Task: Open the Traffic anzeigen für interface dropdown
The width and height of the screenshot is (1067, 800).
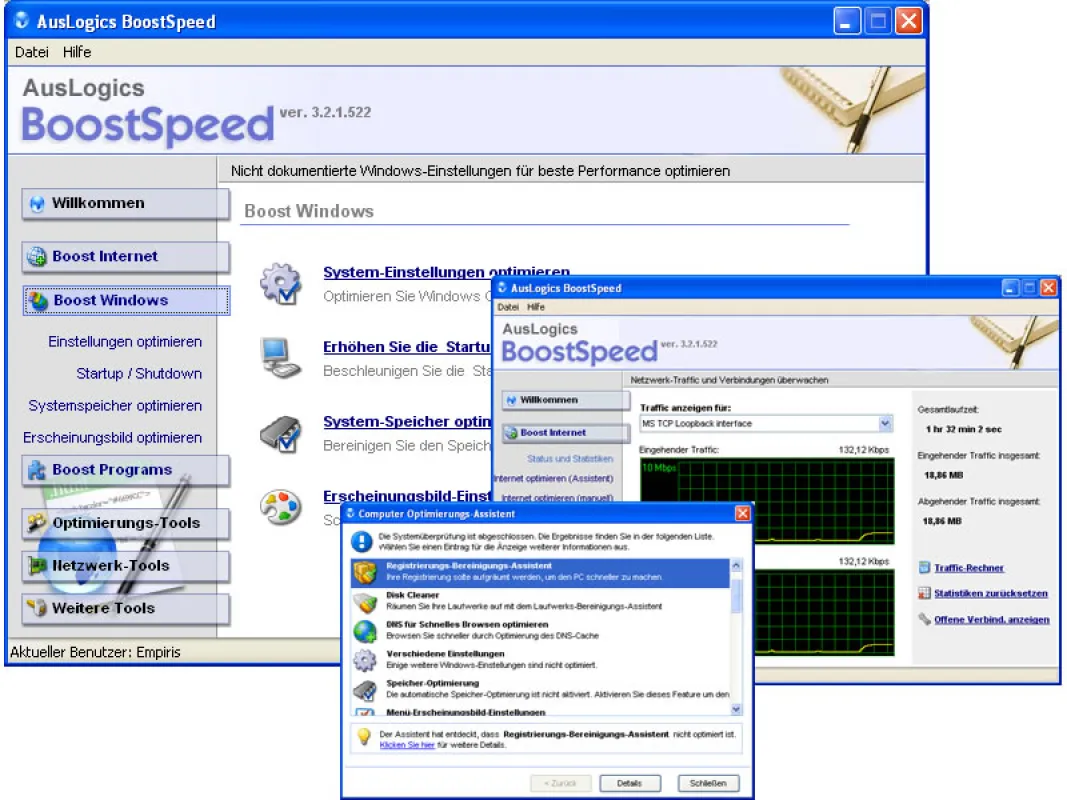Action: click(884, 424)
